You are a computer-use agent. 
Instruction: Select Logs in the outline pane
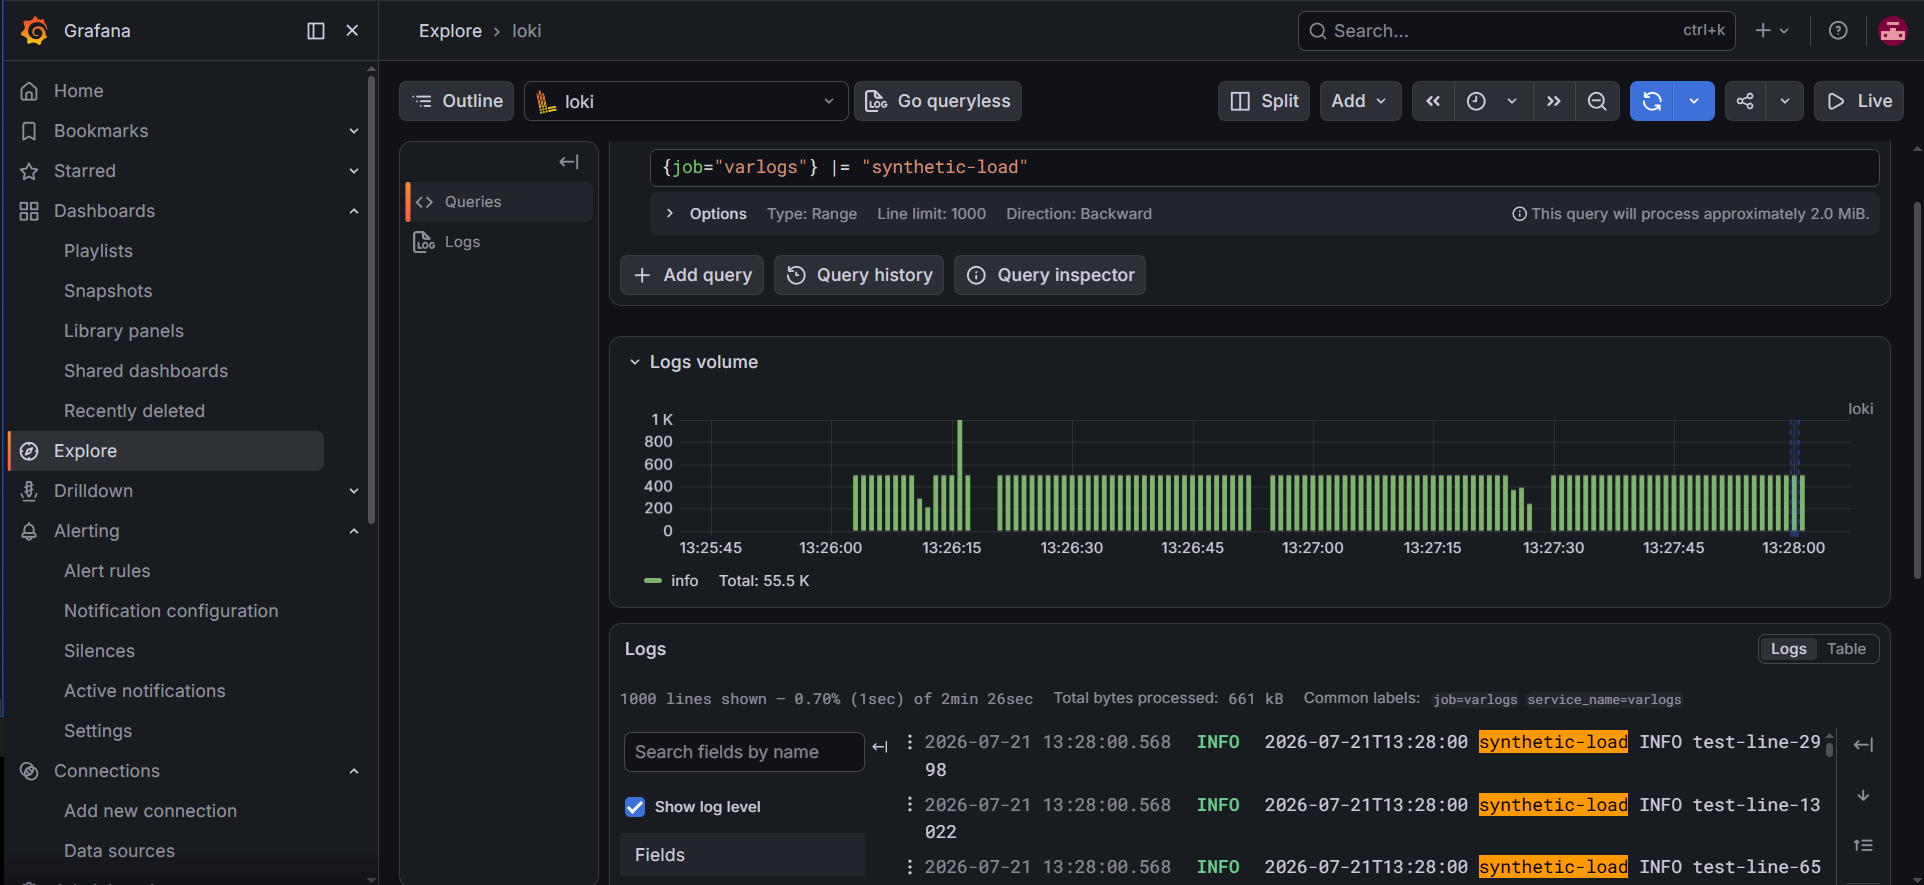click(462, 242)
